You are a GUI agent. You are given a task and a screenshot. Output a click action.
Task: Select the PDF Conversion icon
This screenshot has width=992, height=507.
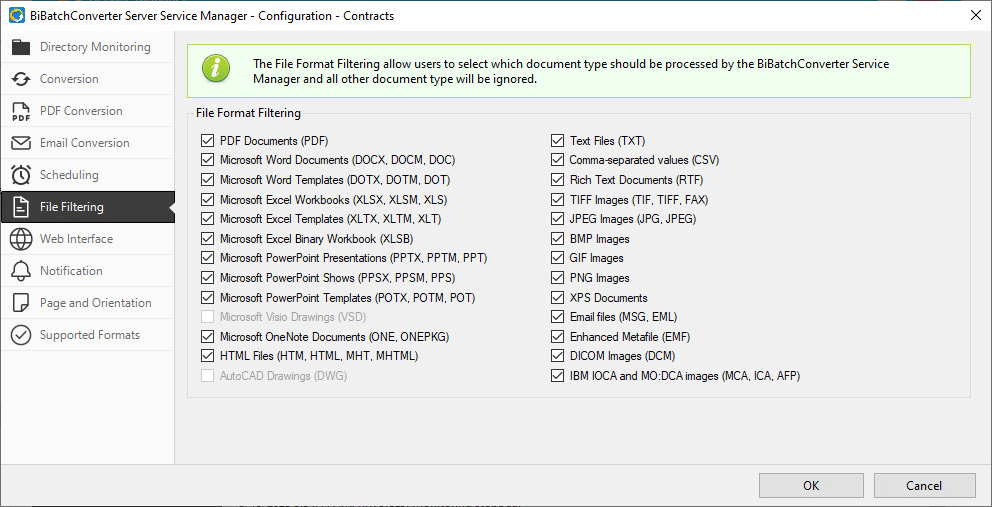(x=21, y=111)
